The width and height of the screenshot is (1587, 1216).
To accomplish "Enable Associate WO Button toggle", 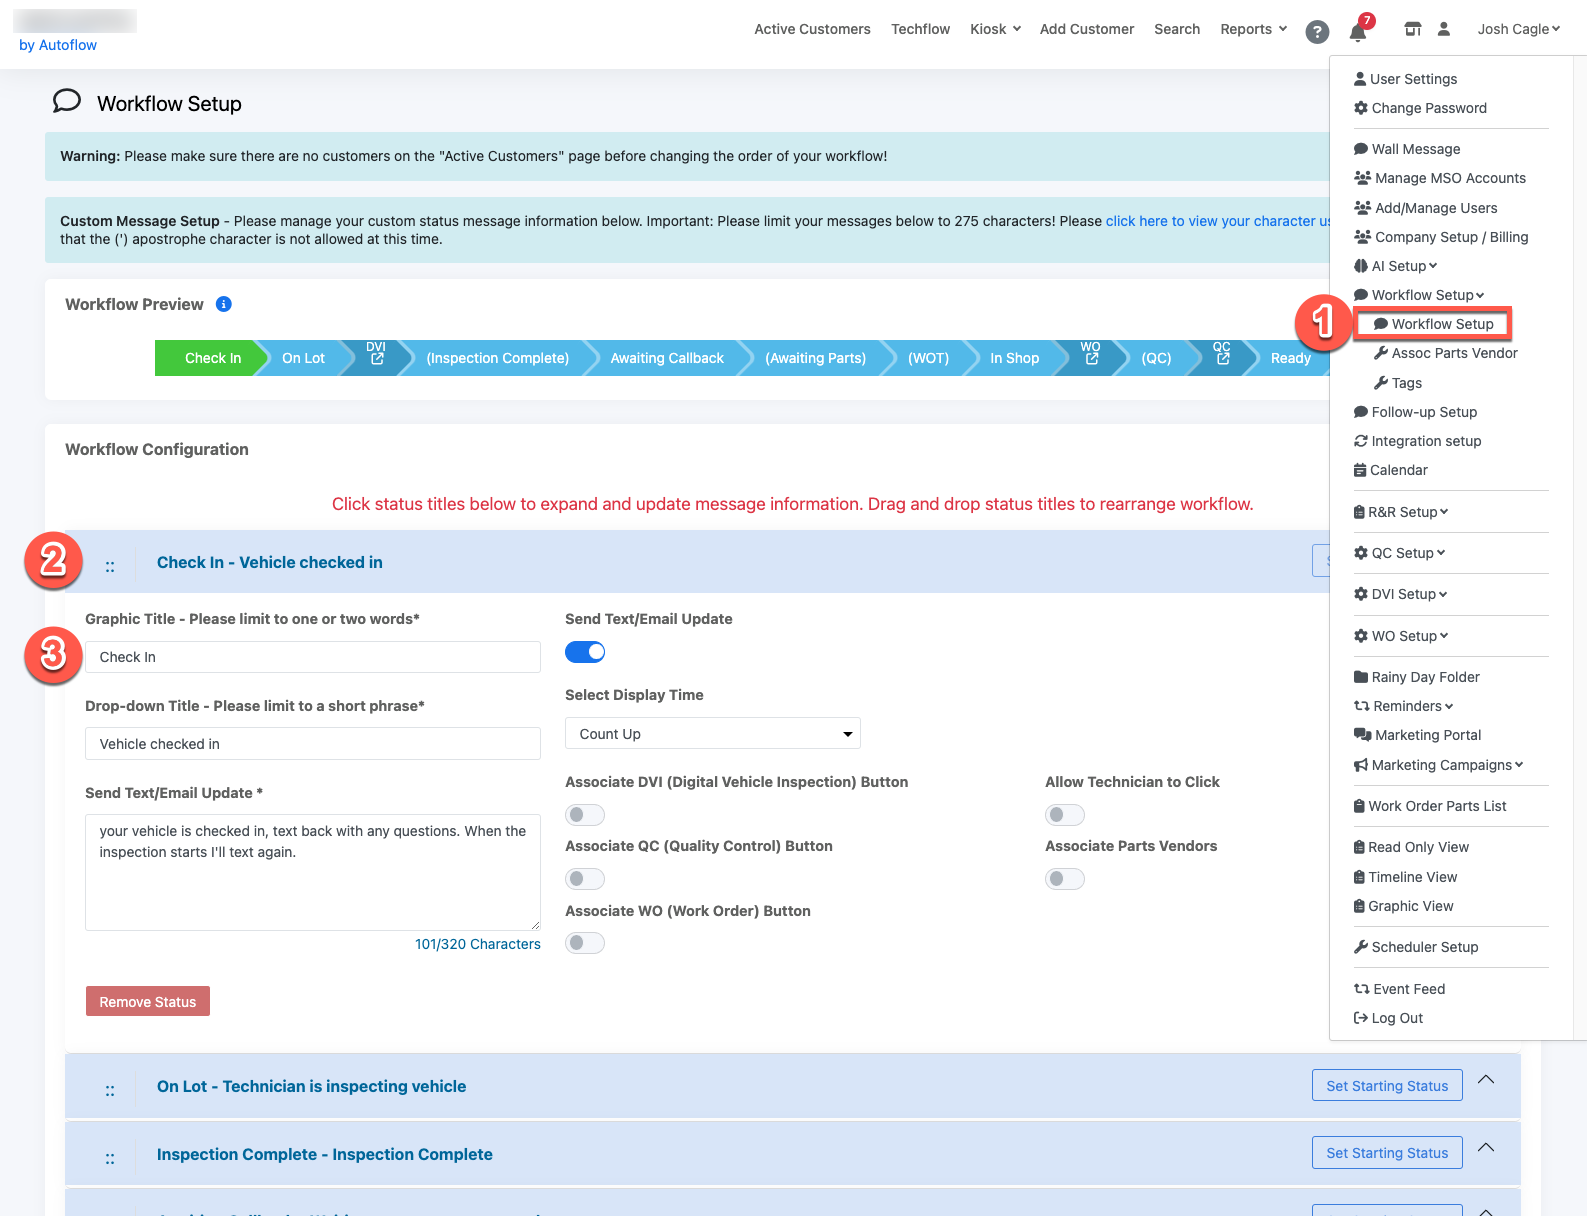I will point(585,943).
